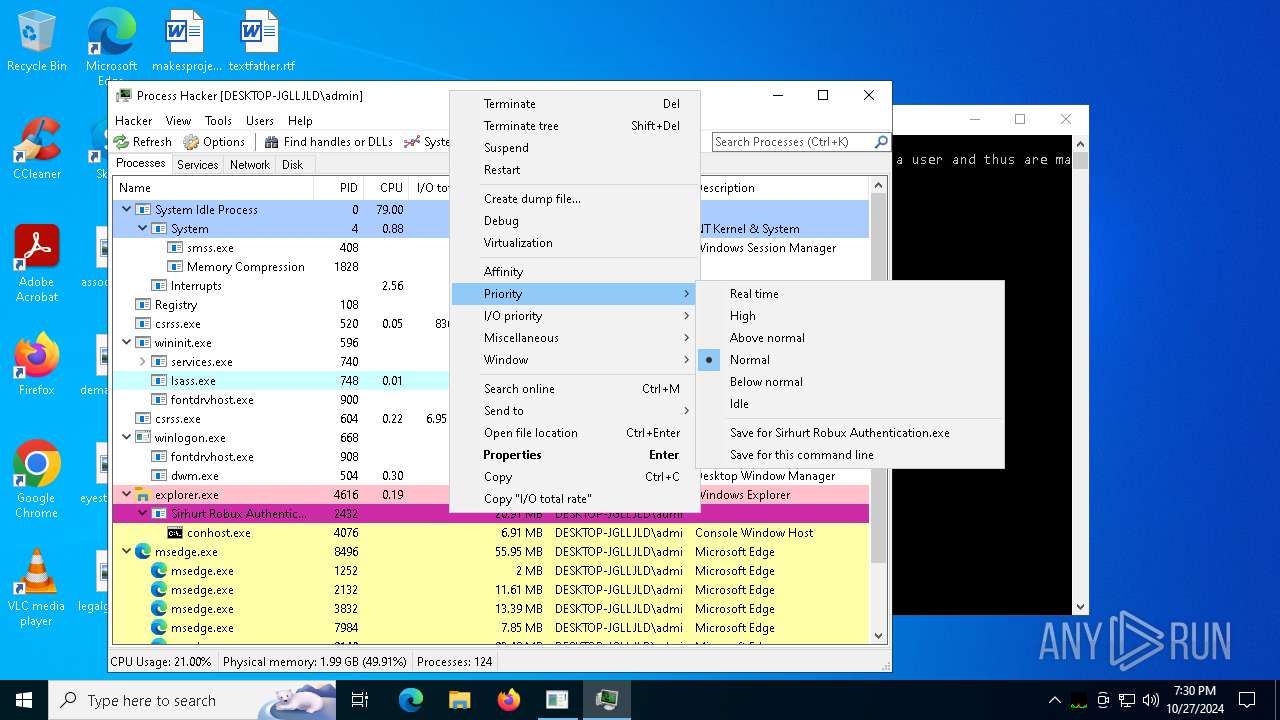Switch to the Network tab

[x=250, y=165]
